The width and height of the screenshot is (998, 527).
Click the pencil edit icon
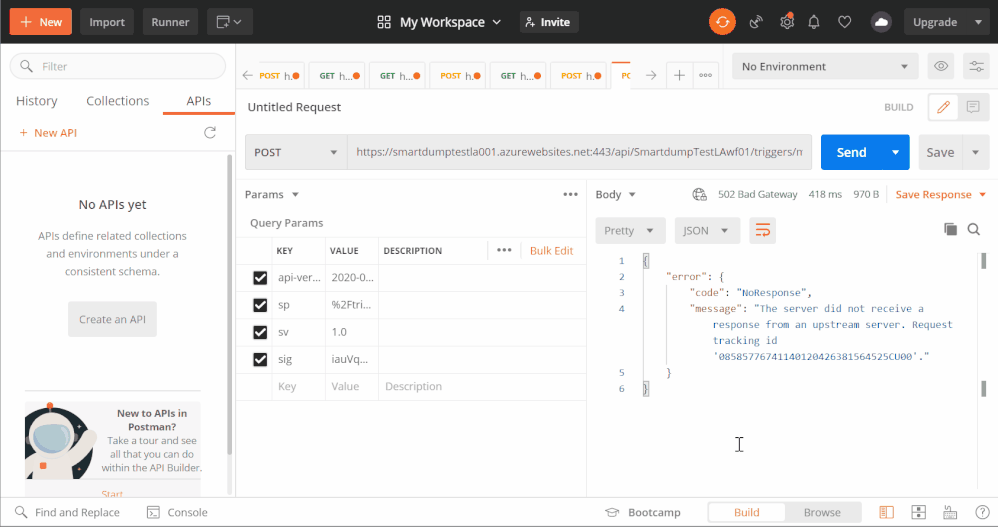pos(943,107)
